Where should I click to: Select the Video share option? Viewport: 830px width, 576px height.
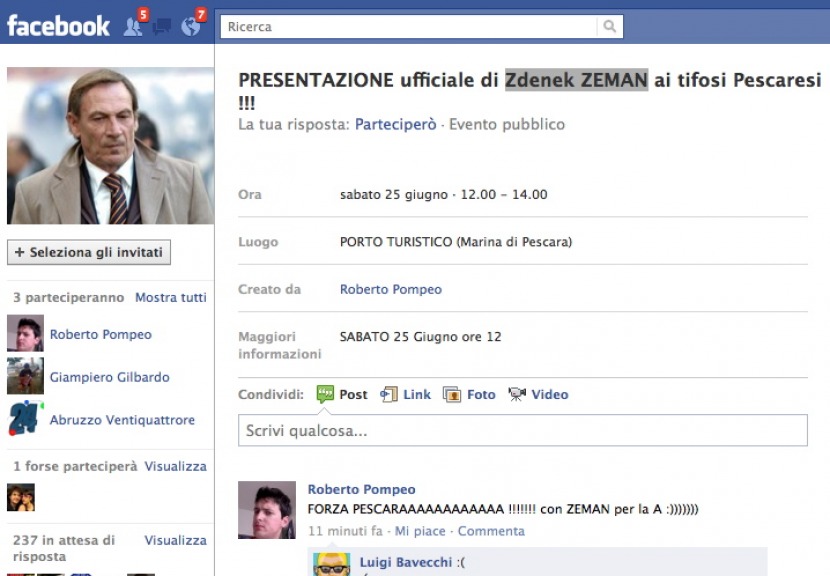coord(550,394)
